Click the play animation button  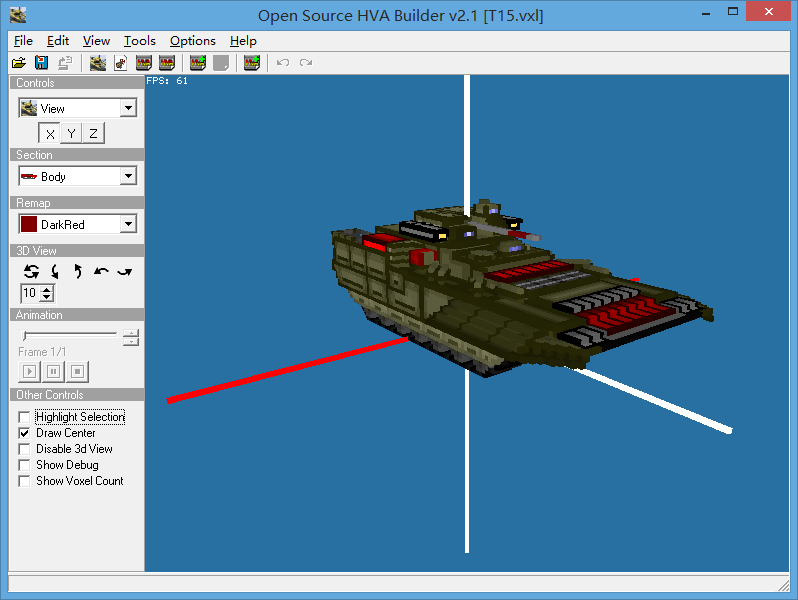pyautogui.click(x=30, y=372)
